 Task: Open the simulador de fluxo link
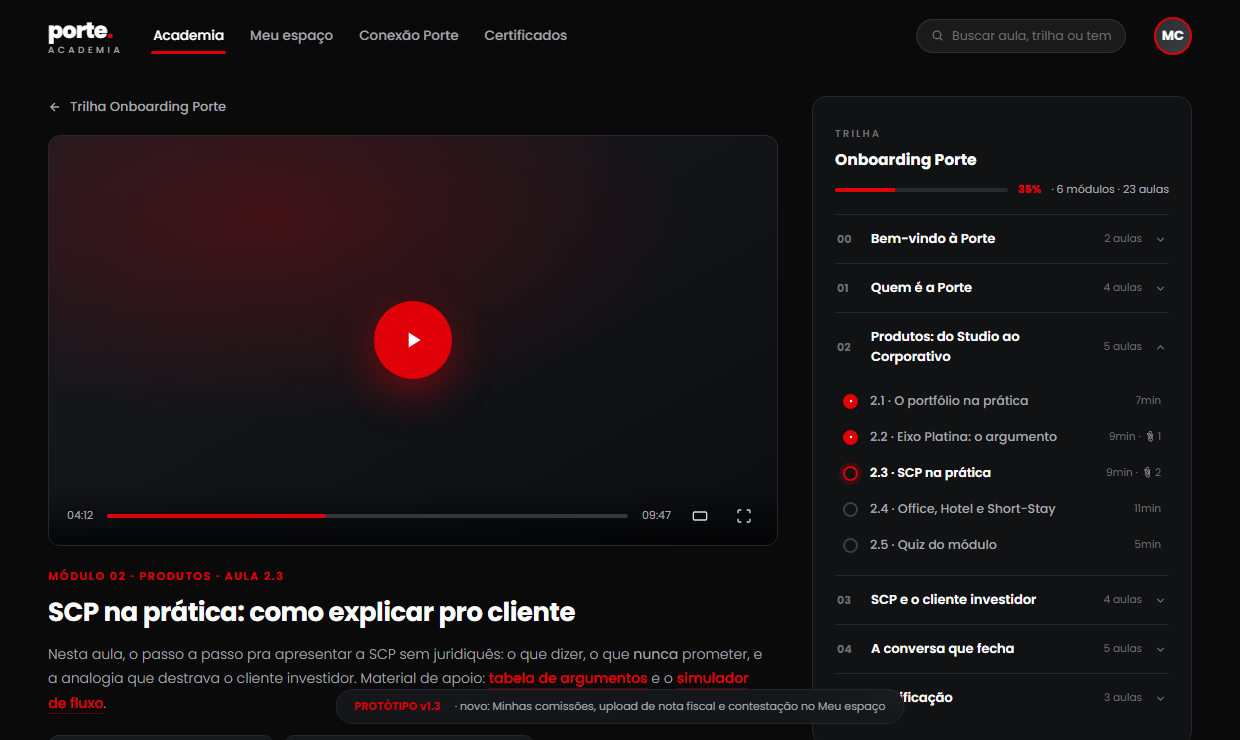tap(712, 679)
